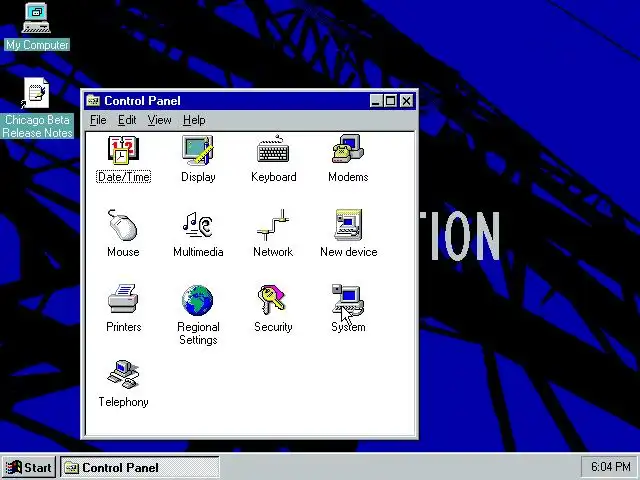Open the File menu
The image size is (640, 480).
[x=98, y=120]
